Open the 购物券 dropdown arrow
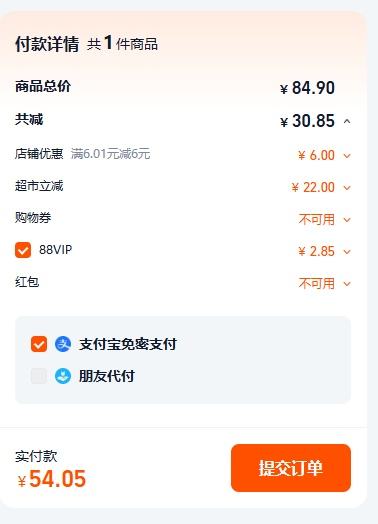The image size is (378, 524). click(x=347, y=220)
